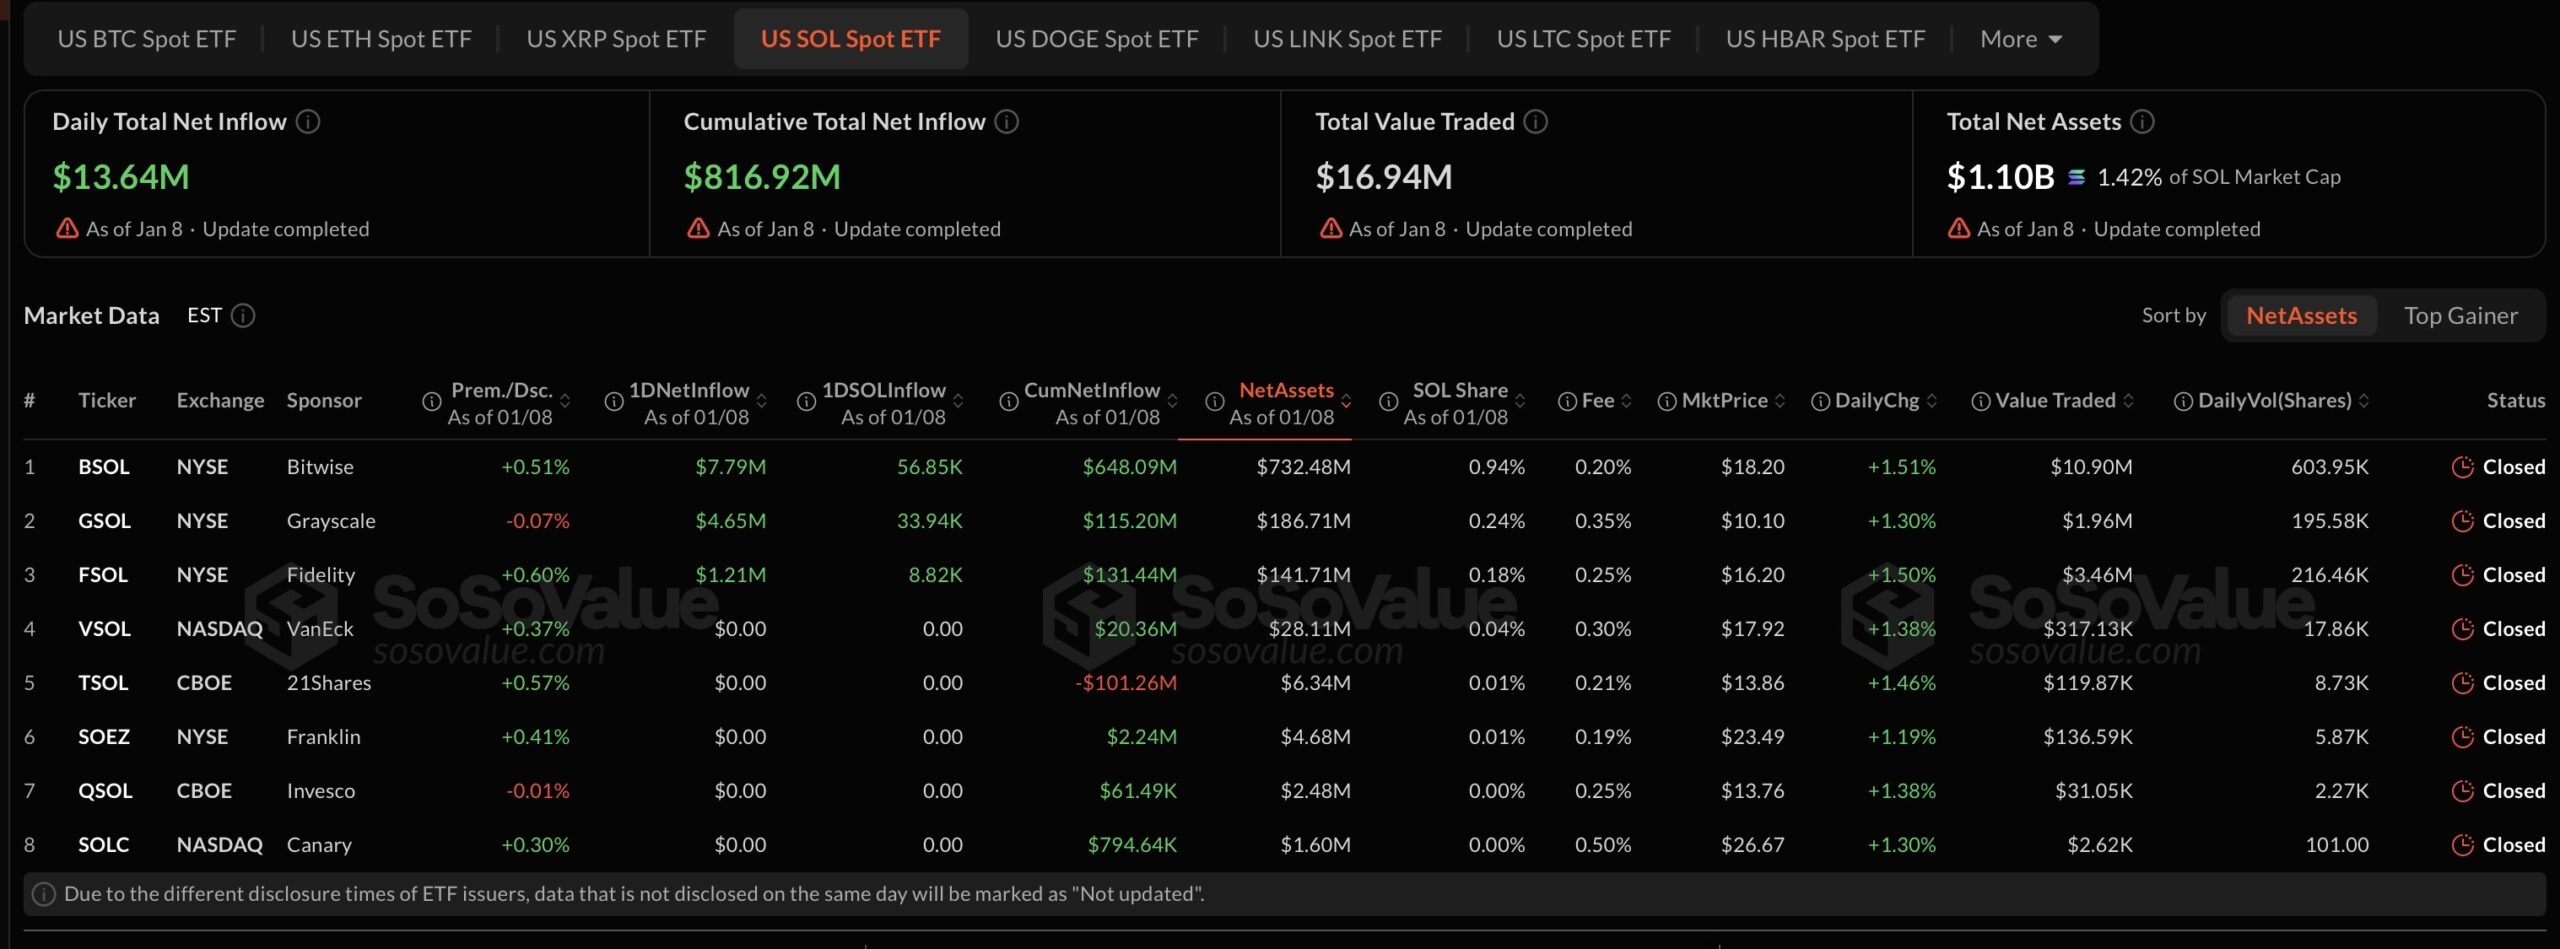
Task: Click the info icon beside Market Data EST
Action: (241, 316)
